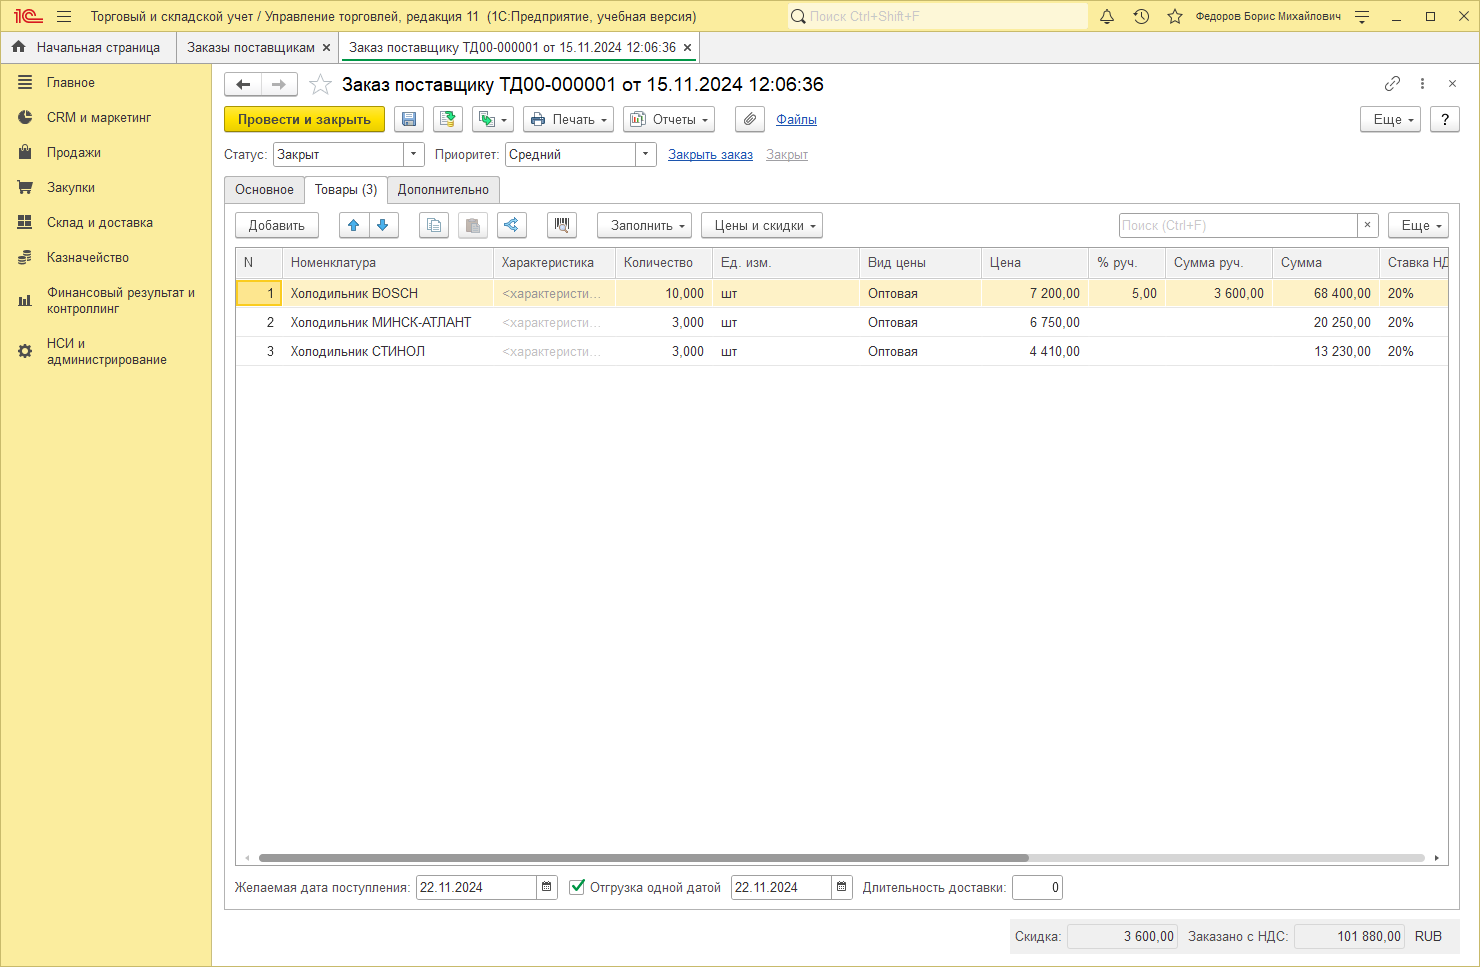1480x967 pixels.
Task: Move row up with blue arrow
Action: point(354,226)
